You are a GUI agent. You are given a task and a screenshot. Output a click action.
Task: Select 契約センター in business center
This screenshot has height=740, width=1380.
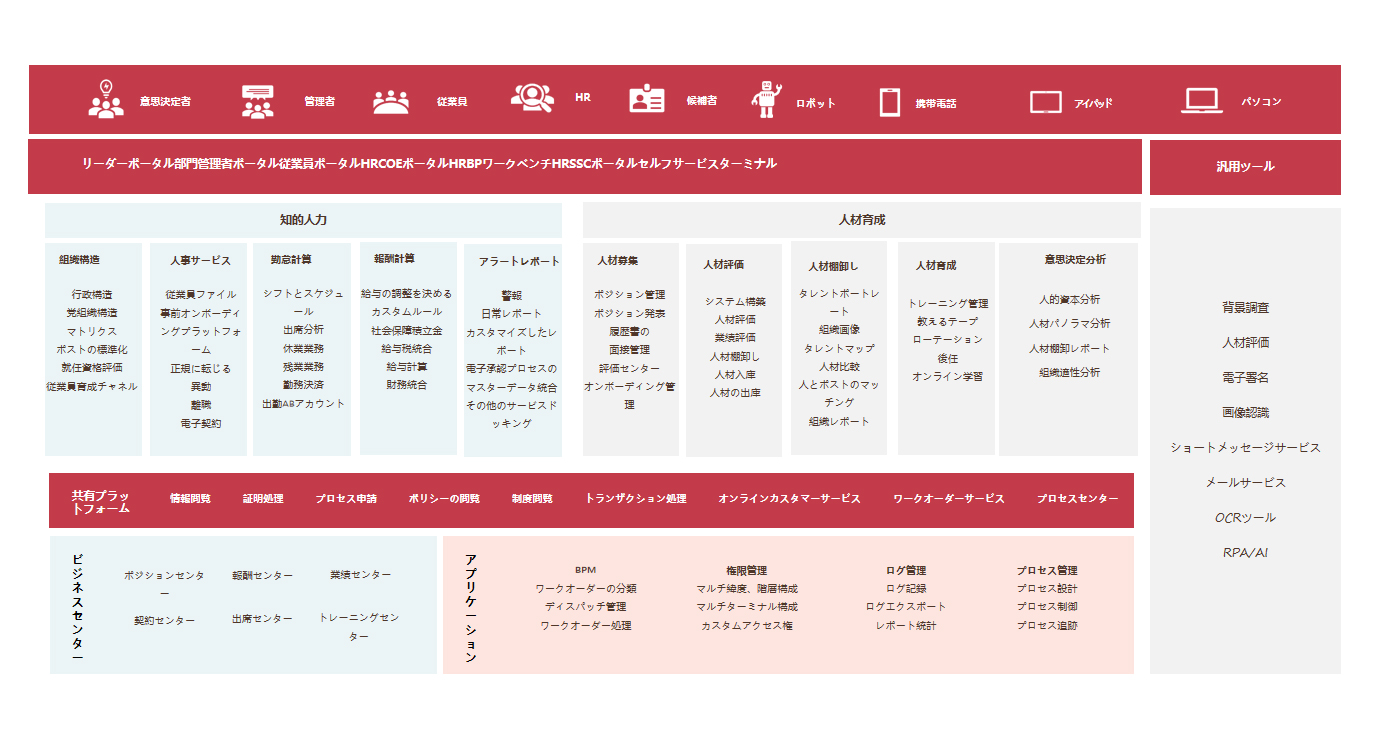[165, 621]
